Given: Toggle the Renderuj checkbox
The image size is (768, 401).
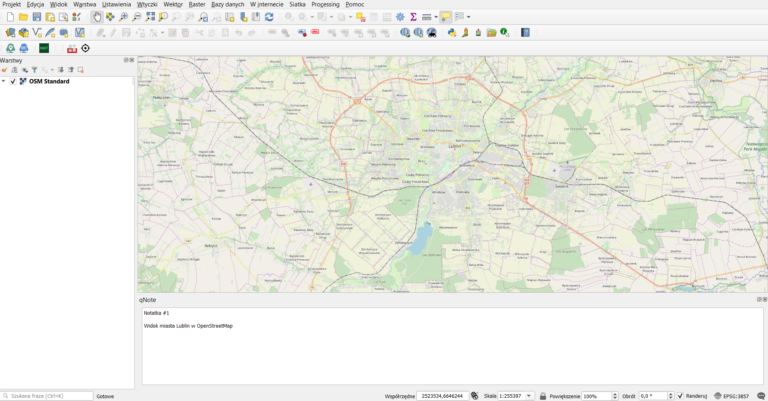Looking at the screenshot, I should click(x=680, y=396).
